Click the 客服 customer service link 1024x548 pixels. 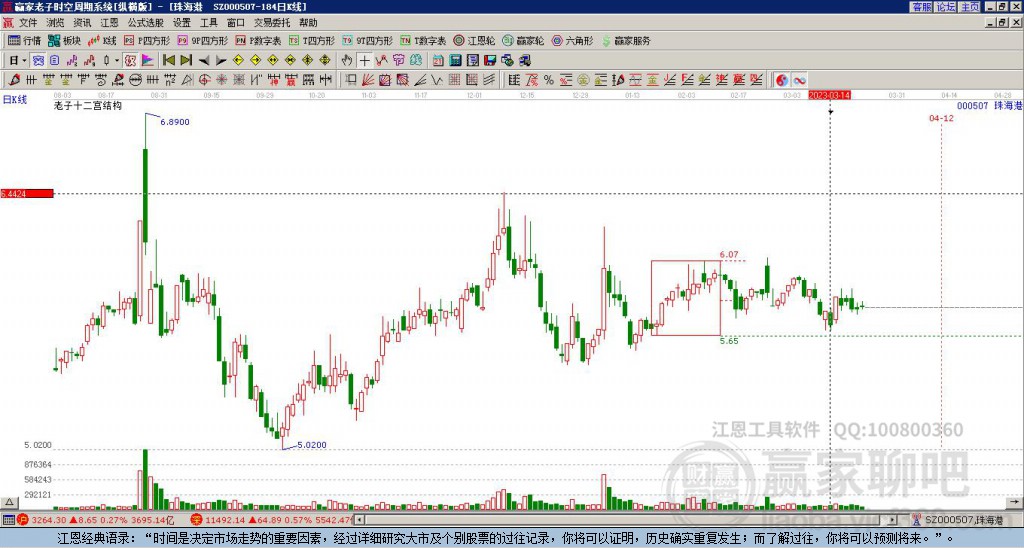pos(921,7)
